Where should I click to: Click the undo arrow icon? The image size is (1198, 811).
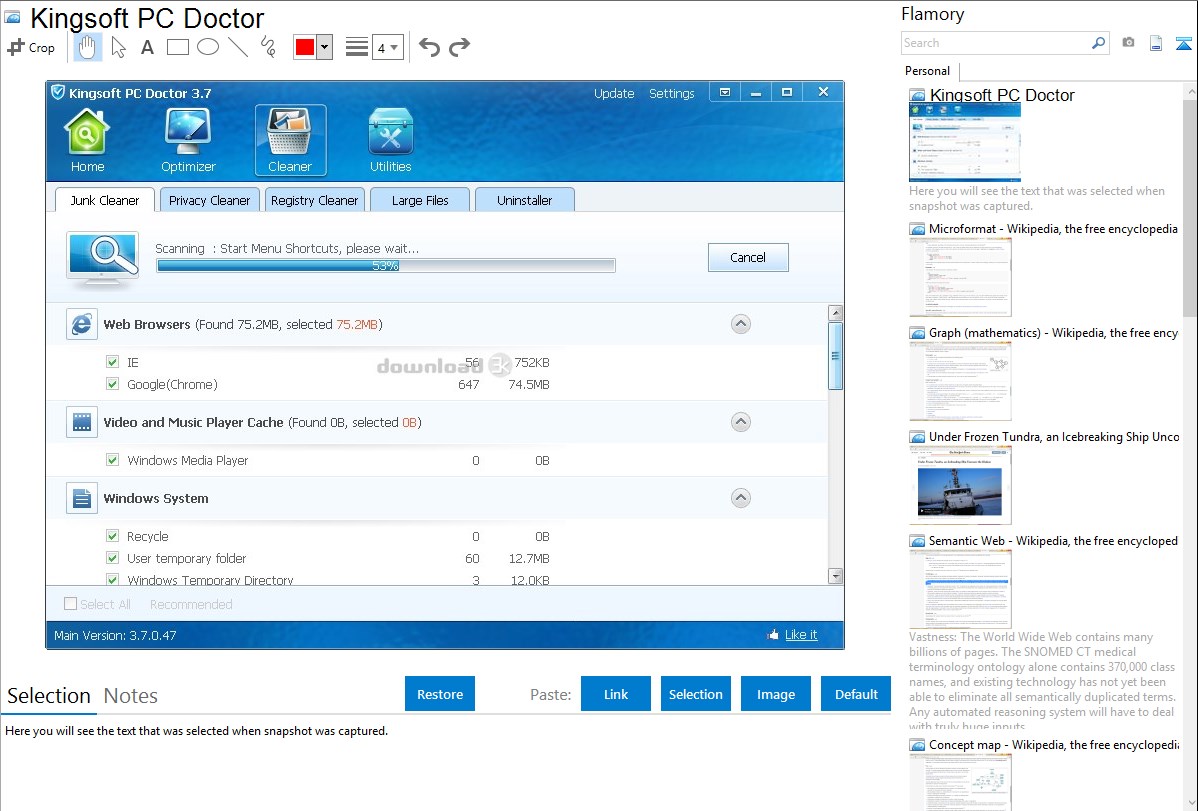[429, 47]
